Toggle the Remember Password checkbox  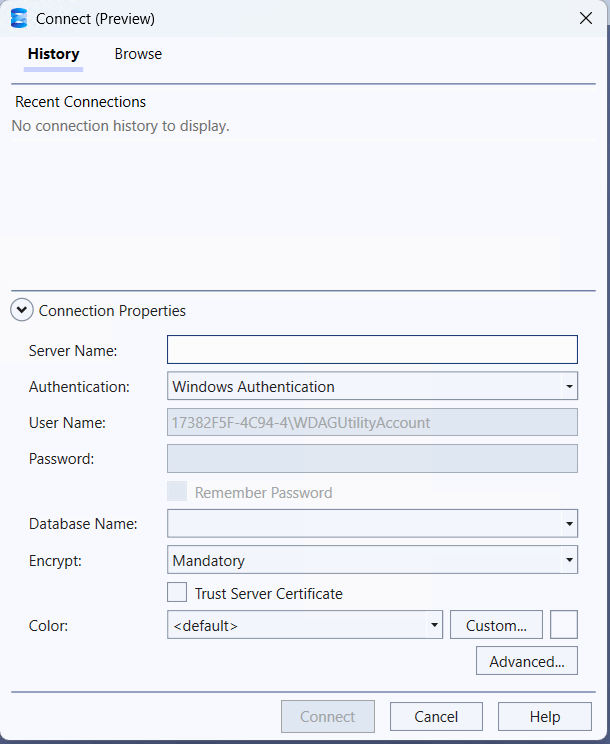(177, 492)
